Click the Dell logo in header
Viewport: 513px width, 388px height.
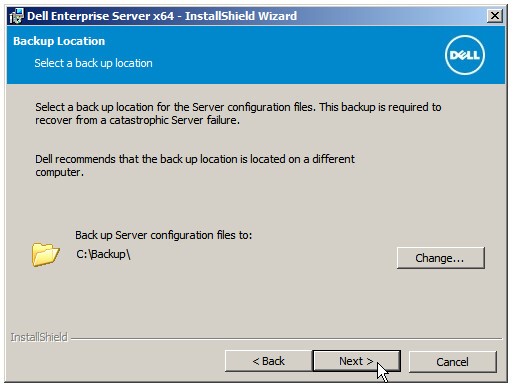click(x=465, y=55)
